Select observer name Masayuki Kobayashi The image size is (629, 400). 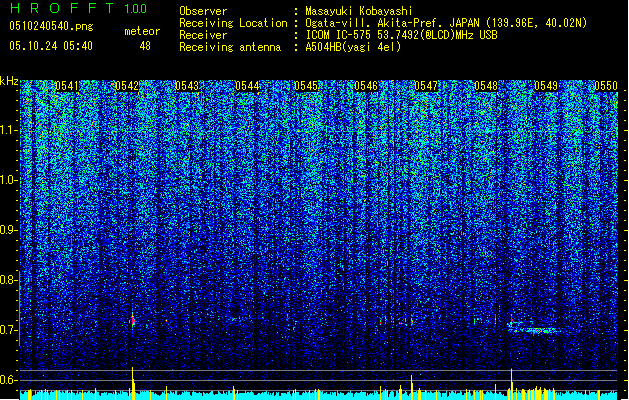coord(359,11)
